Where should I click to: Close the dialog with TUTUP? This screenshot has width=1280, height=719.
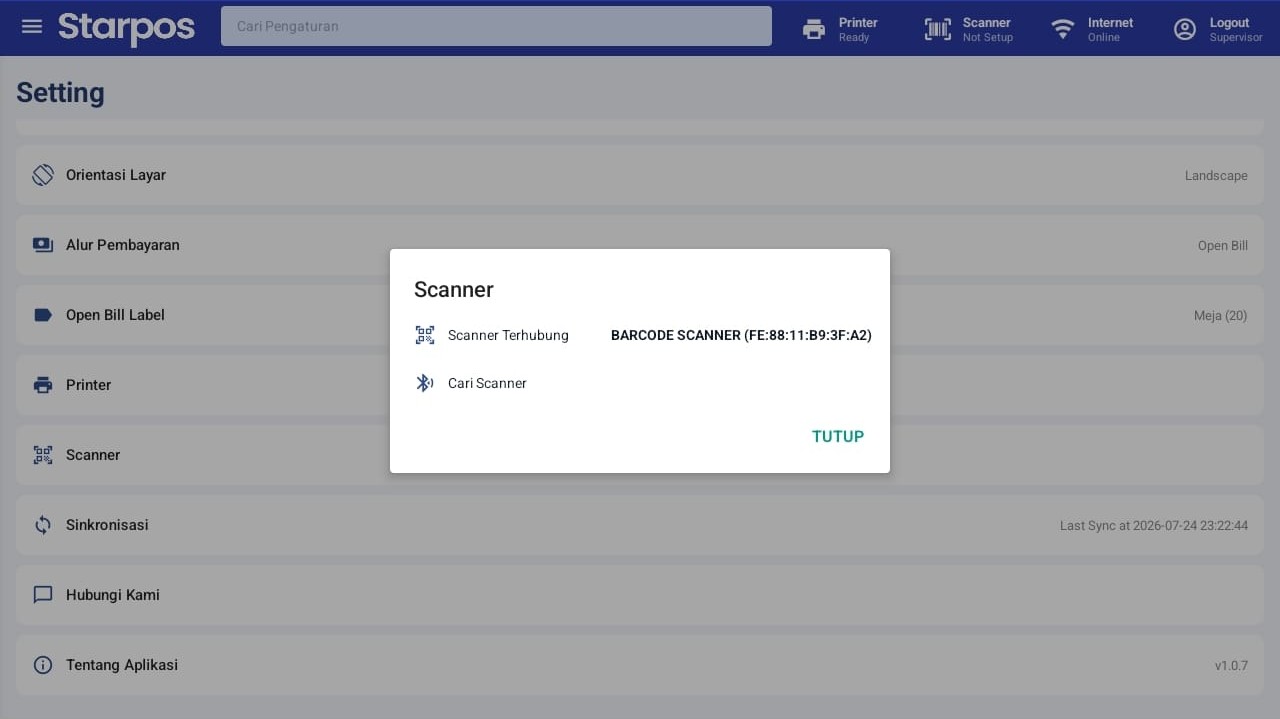(x=838, y=436)
